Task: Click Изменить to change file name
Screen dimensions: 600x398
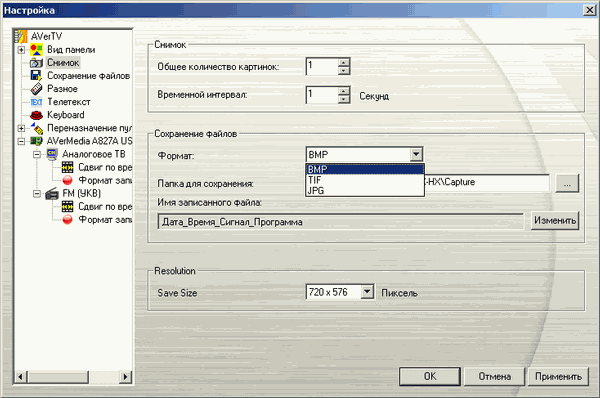Action: click(x=555, y=220)
